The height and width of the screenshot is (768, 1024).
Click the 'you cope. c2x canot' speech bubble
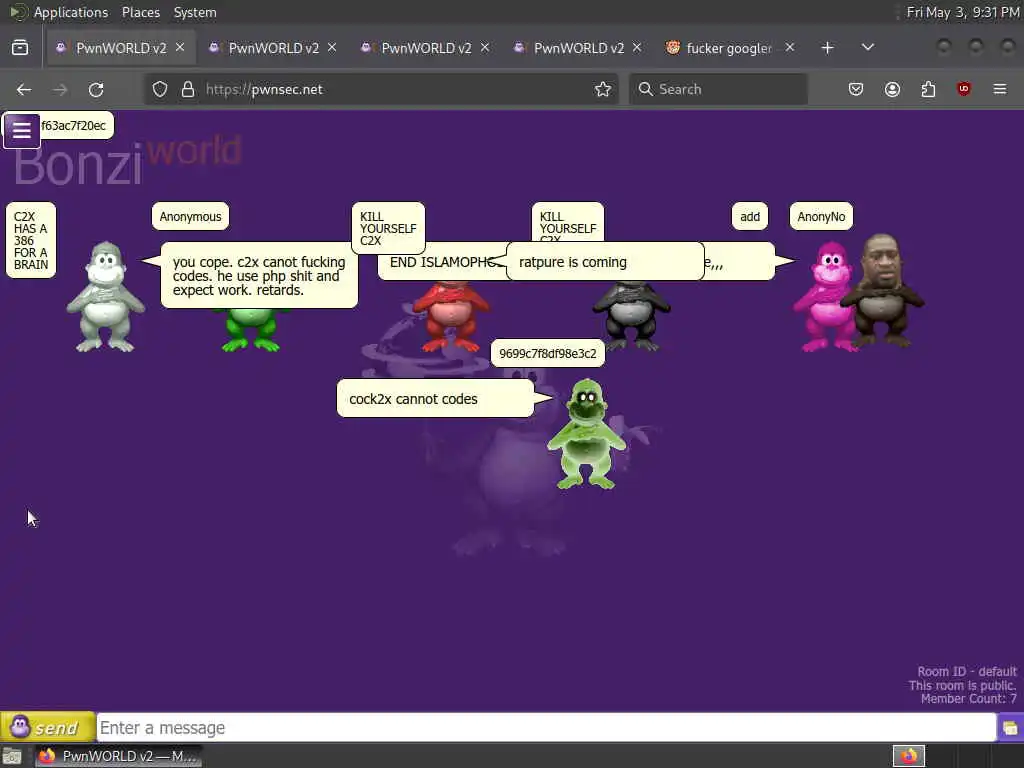[x=259, y=276]
